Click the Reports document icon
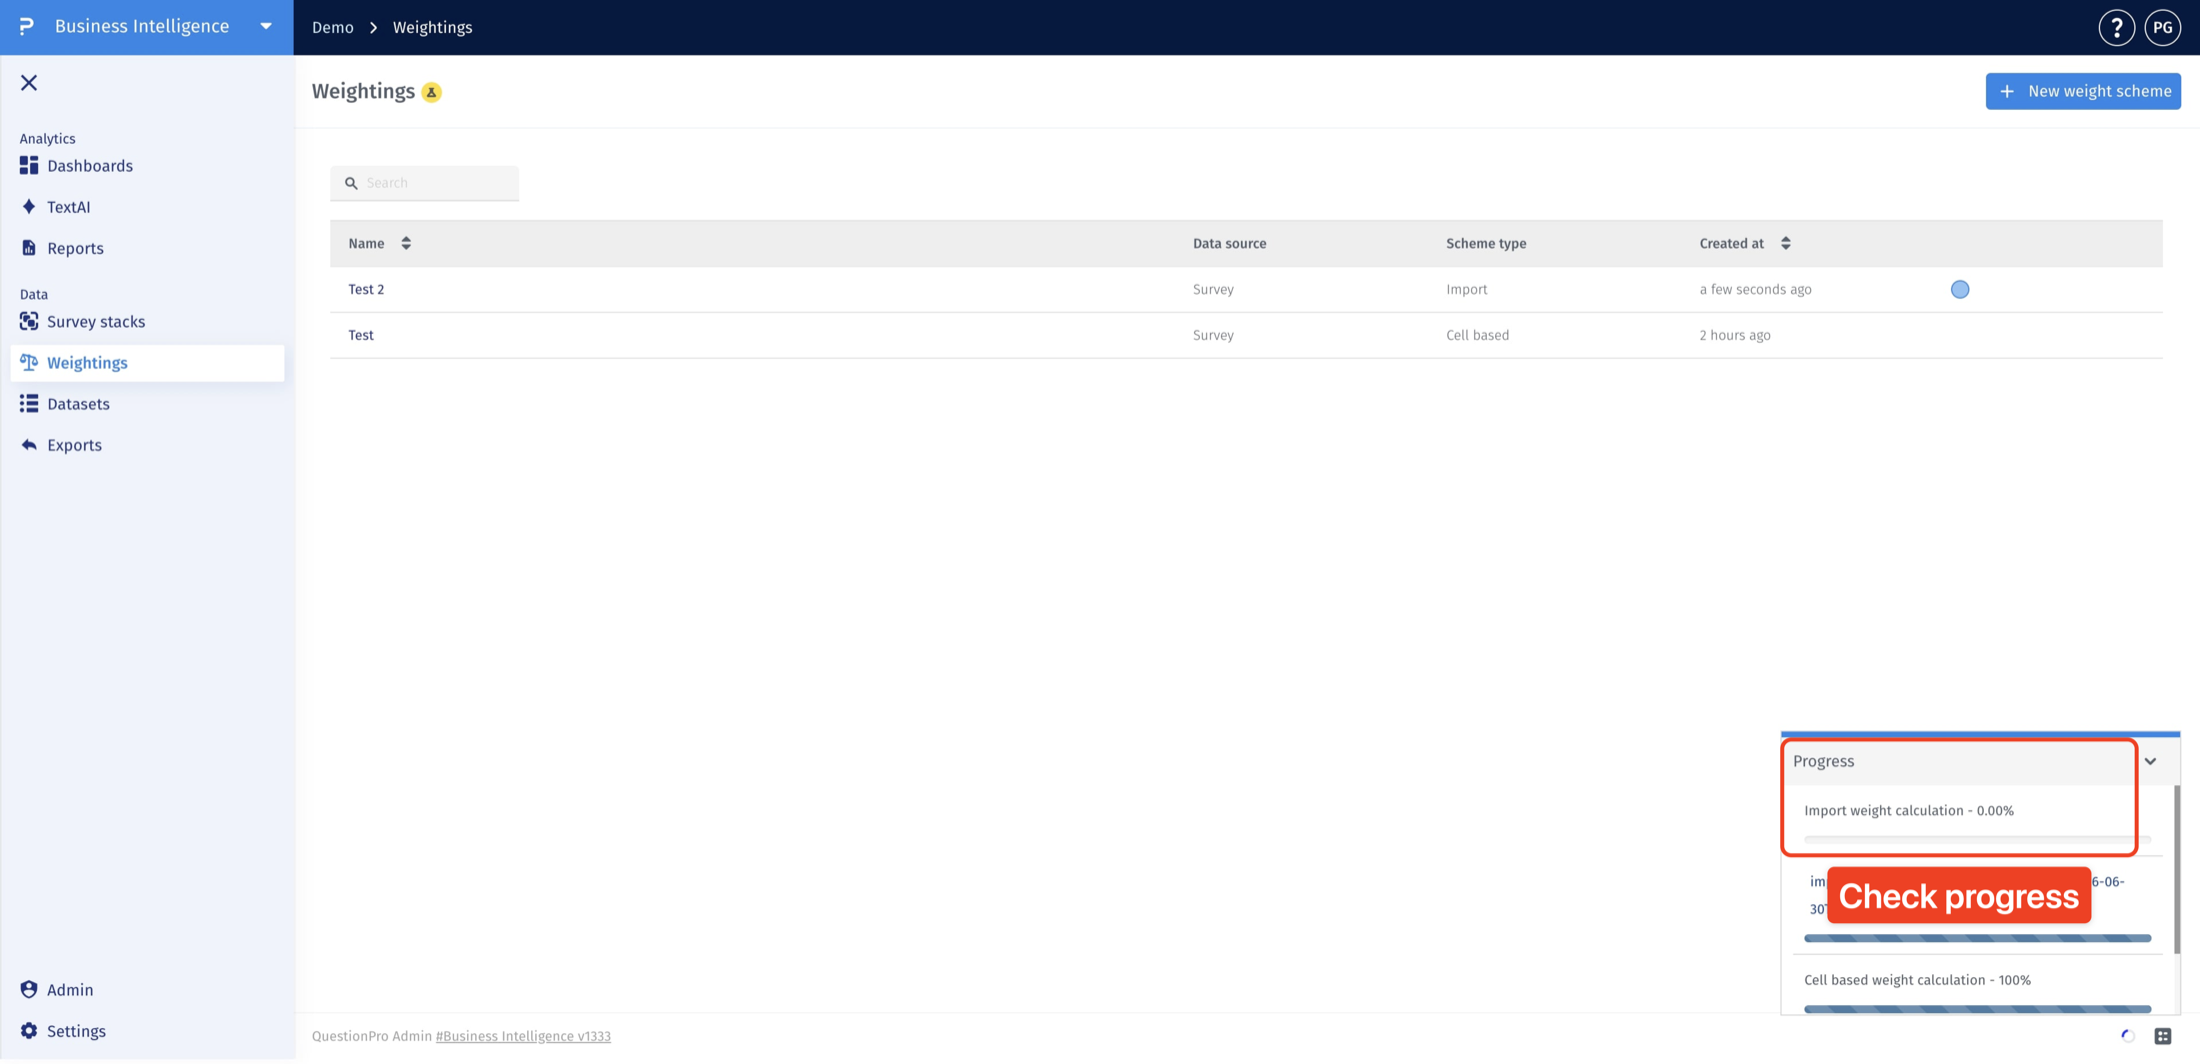This screenshot has height=1064, width=2200. (x=29, y=247)
